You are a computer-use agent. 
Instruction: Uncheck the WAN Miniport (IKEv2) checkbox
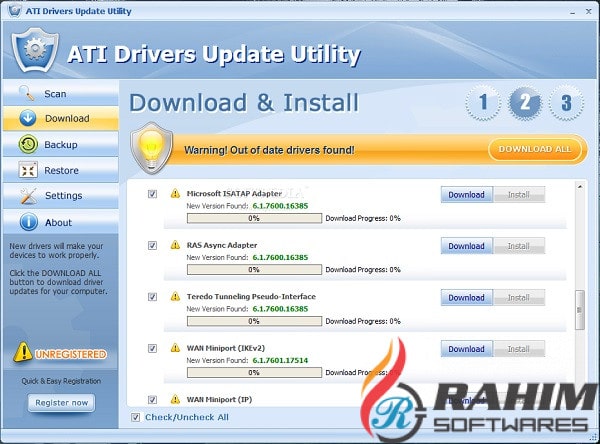(x=152, y=348)
